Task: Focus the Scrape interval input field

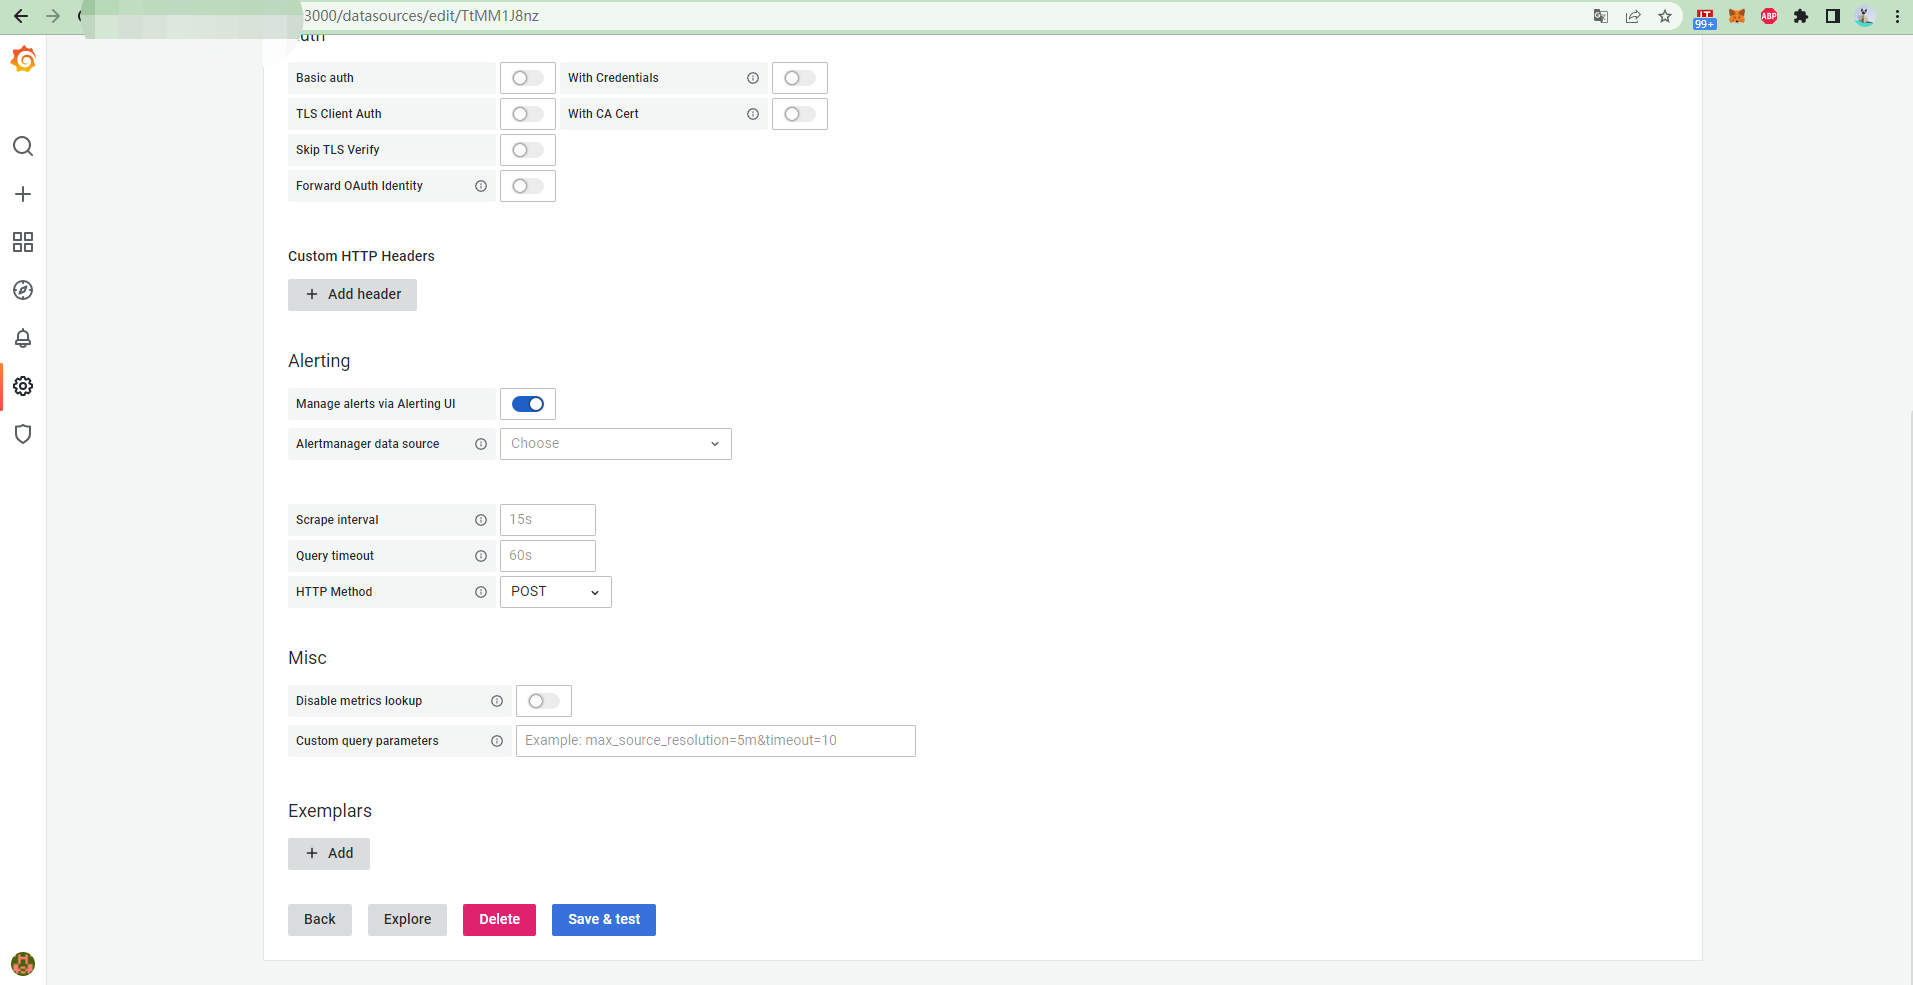Action: (548, 520)
